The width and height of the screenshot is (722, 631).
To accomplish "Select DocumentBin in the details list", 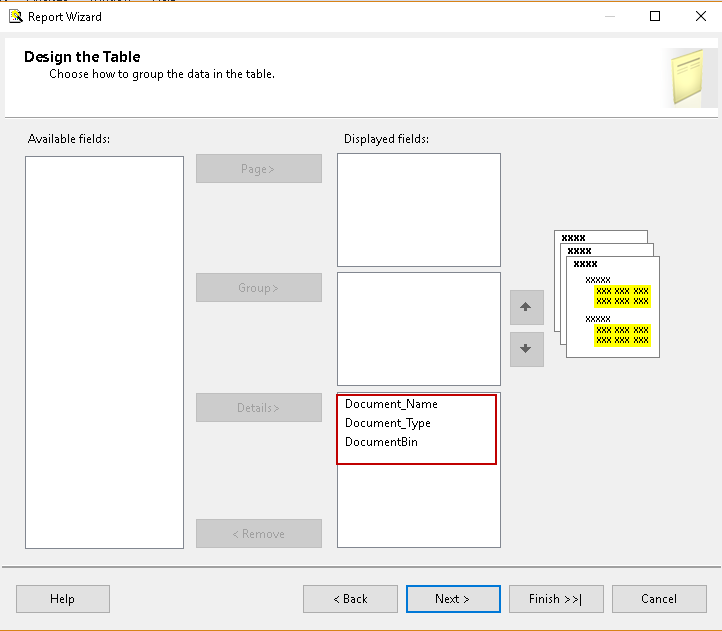I will [381, 442].
